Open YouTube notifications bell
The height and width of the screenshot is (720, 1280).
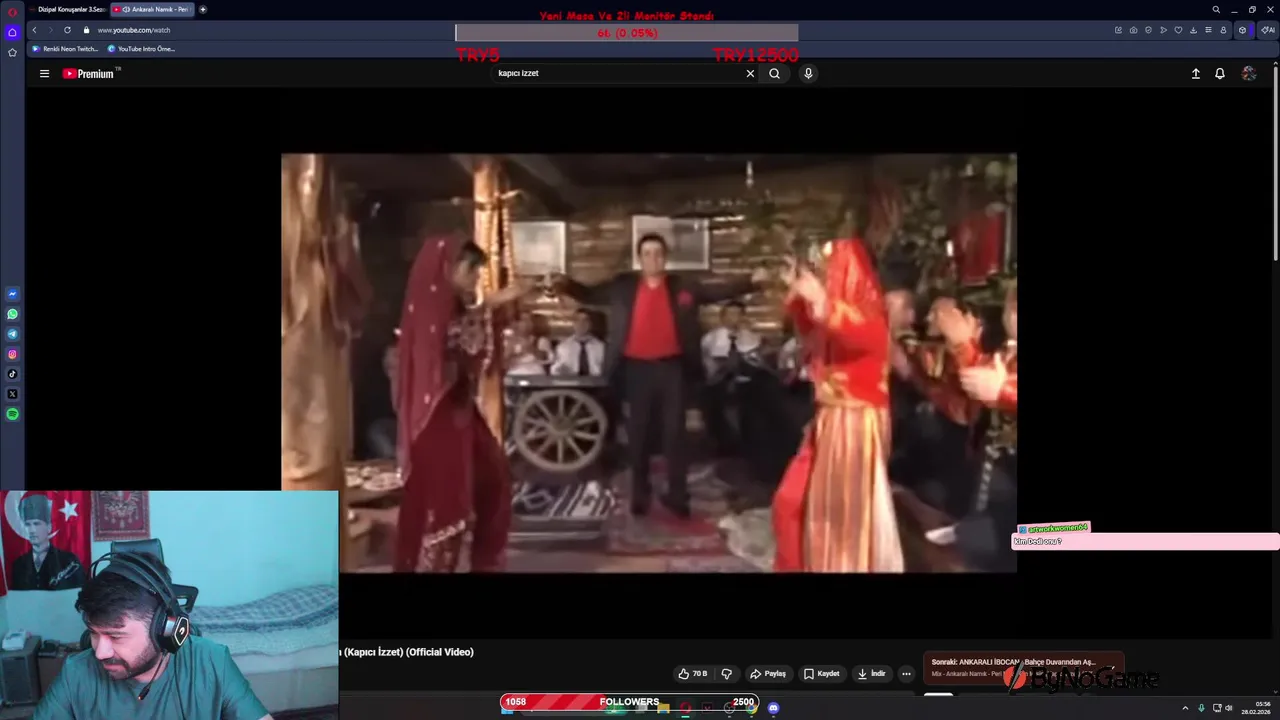click(1220, 73)
